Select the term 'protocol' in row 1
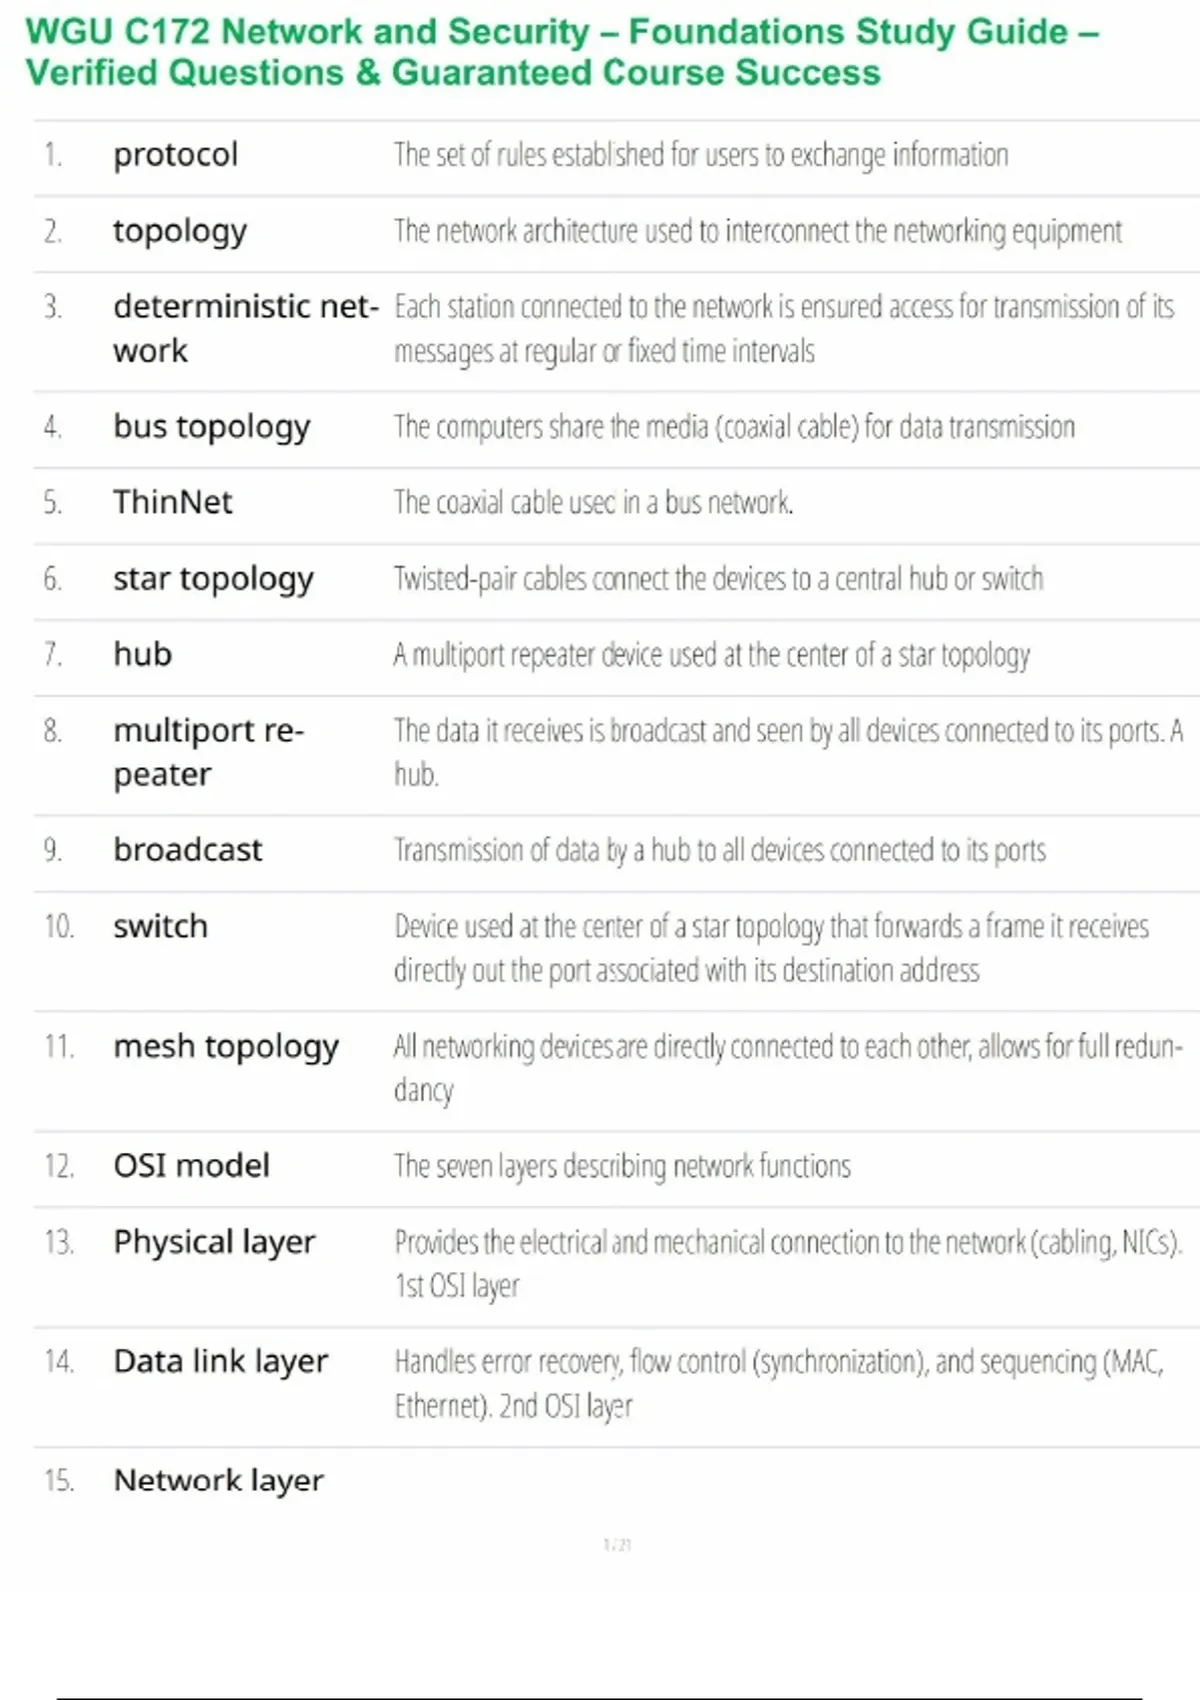 [175, 155]
